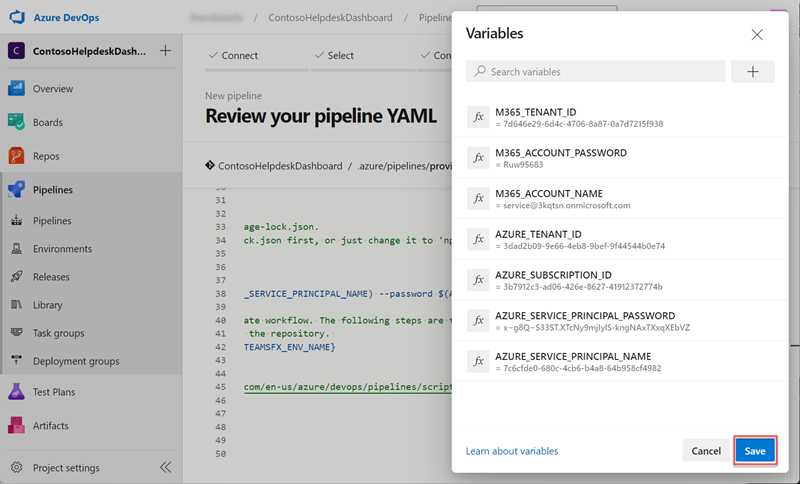Image resolution: width=800 pixels, height=484 pixels.
Task: Click the Azure DevOps logo icon
Action: 17,17
